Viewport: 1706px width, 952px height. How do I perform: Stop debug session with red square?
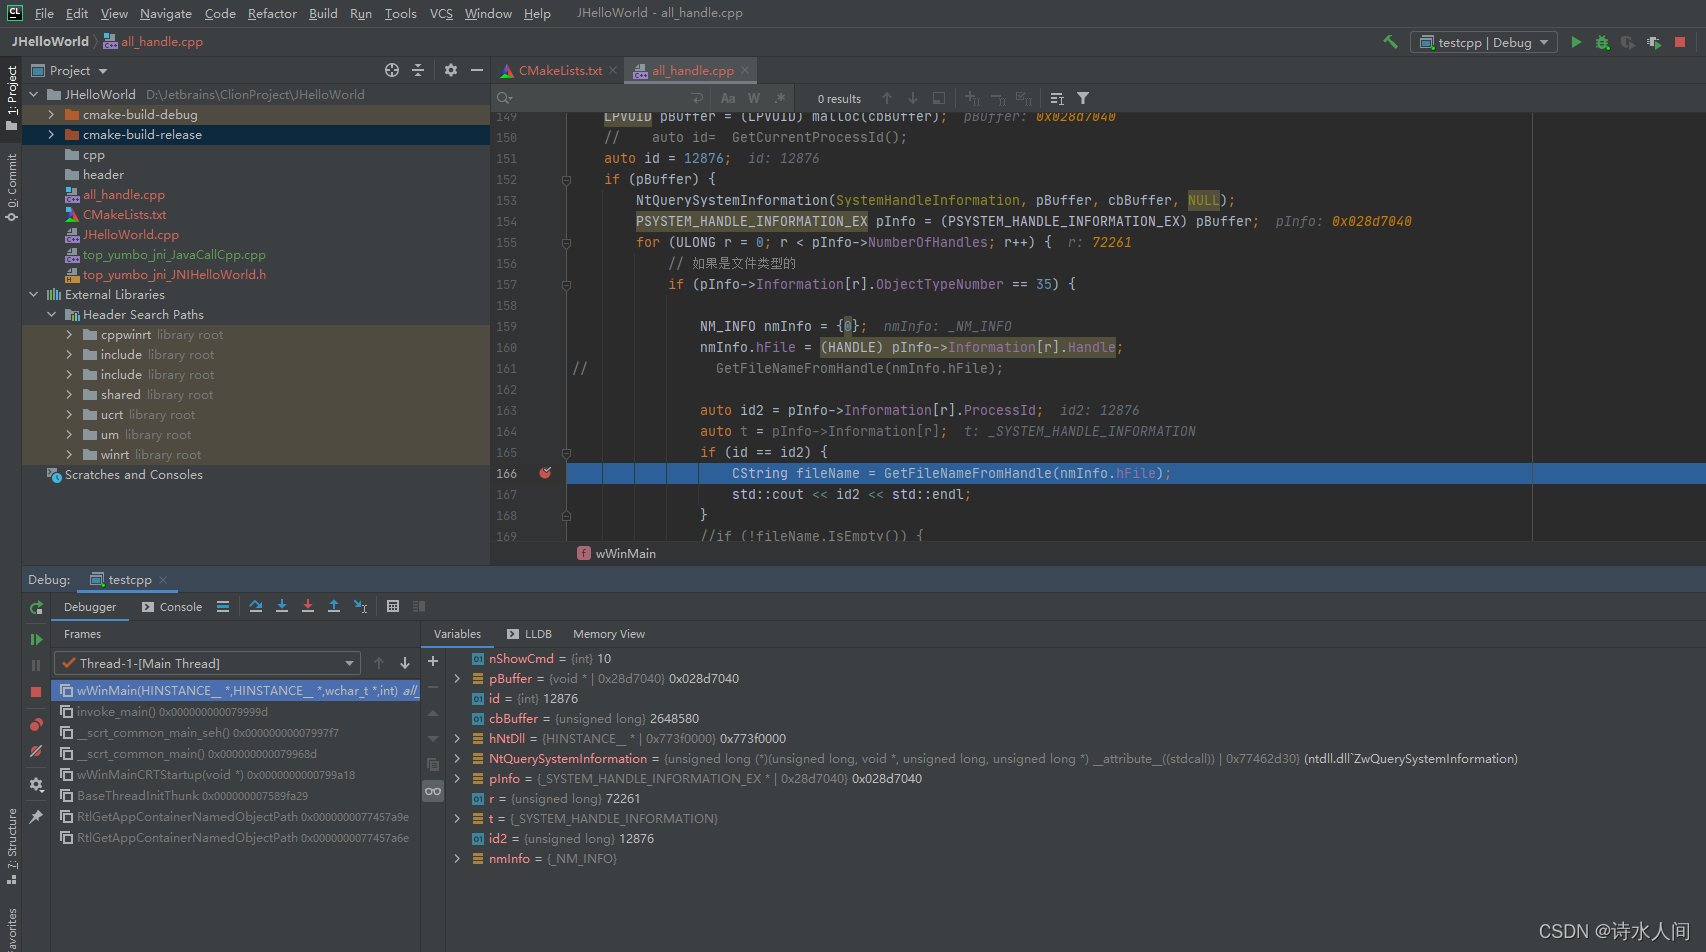pyautogui.click(x=36, y=692)
